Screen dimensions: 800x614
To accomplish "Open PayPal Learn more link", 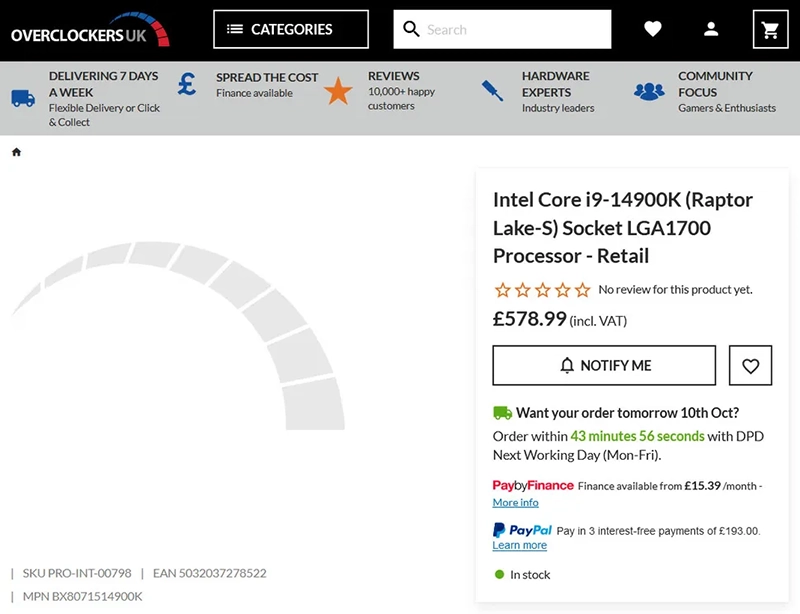I will 519,546.
